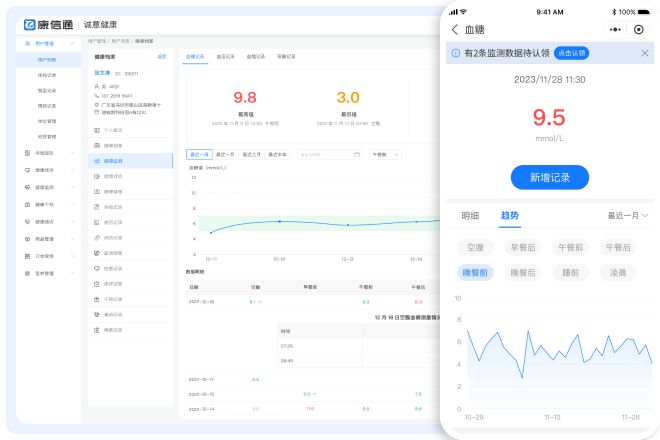Image resolution: width=660 pixels, height=440 pixels.
Task: Click the 营养管理 gear icon in left navigation
Action: tap(27, 273)
